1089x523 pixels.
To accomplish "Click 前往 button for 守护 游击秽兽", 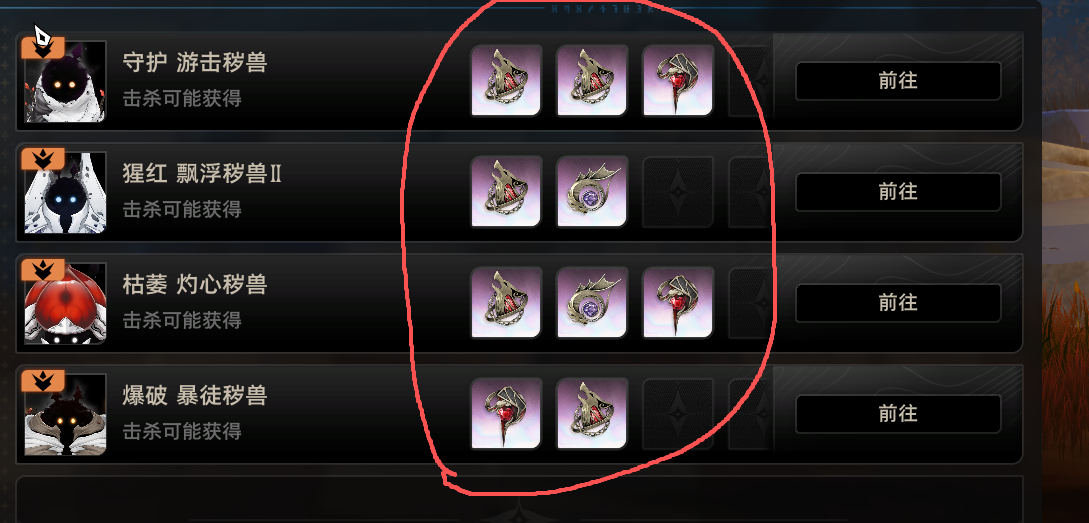I will pos(898,81).
